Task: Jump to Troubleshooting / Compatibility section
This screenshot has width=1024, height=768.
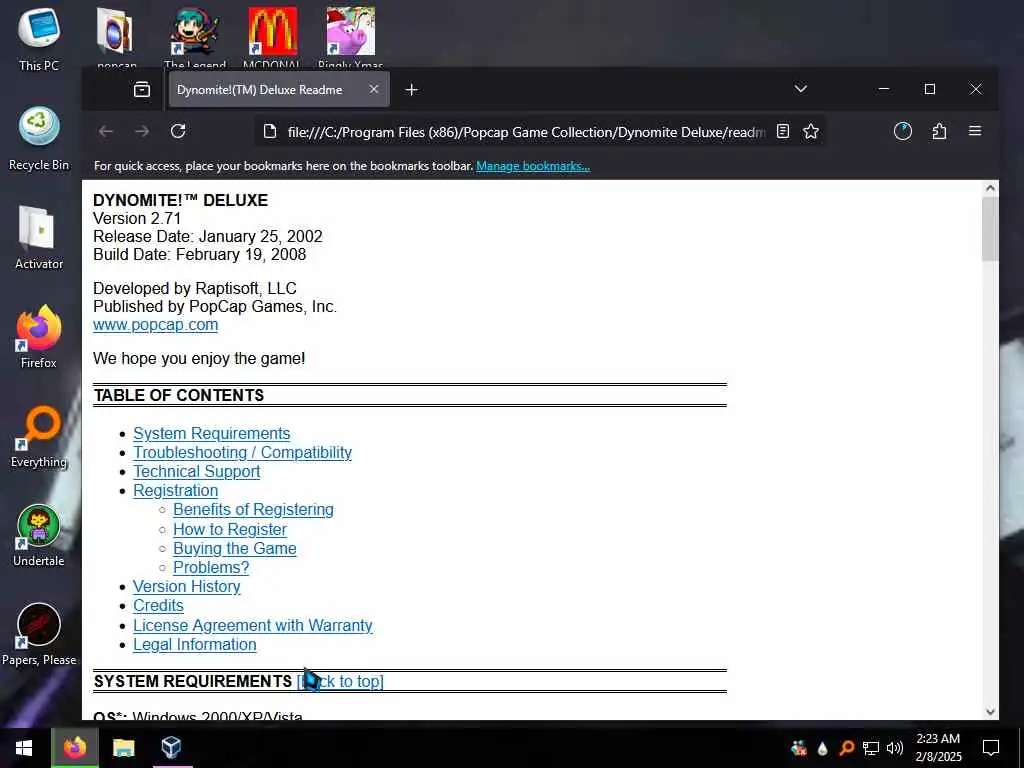Action: pos(242,453)
